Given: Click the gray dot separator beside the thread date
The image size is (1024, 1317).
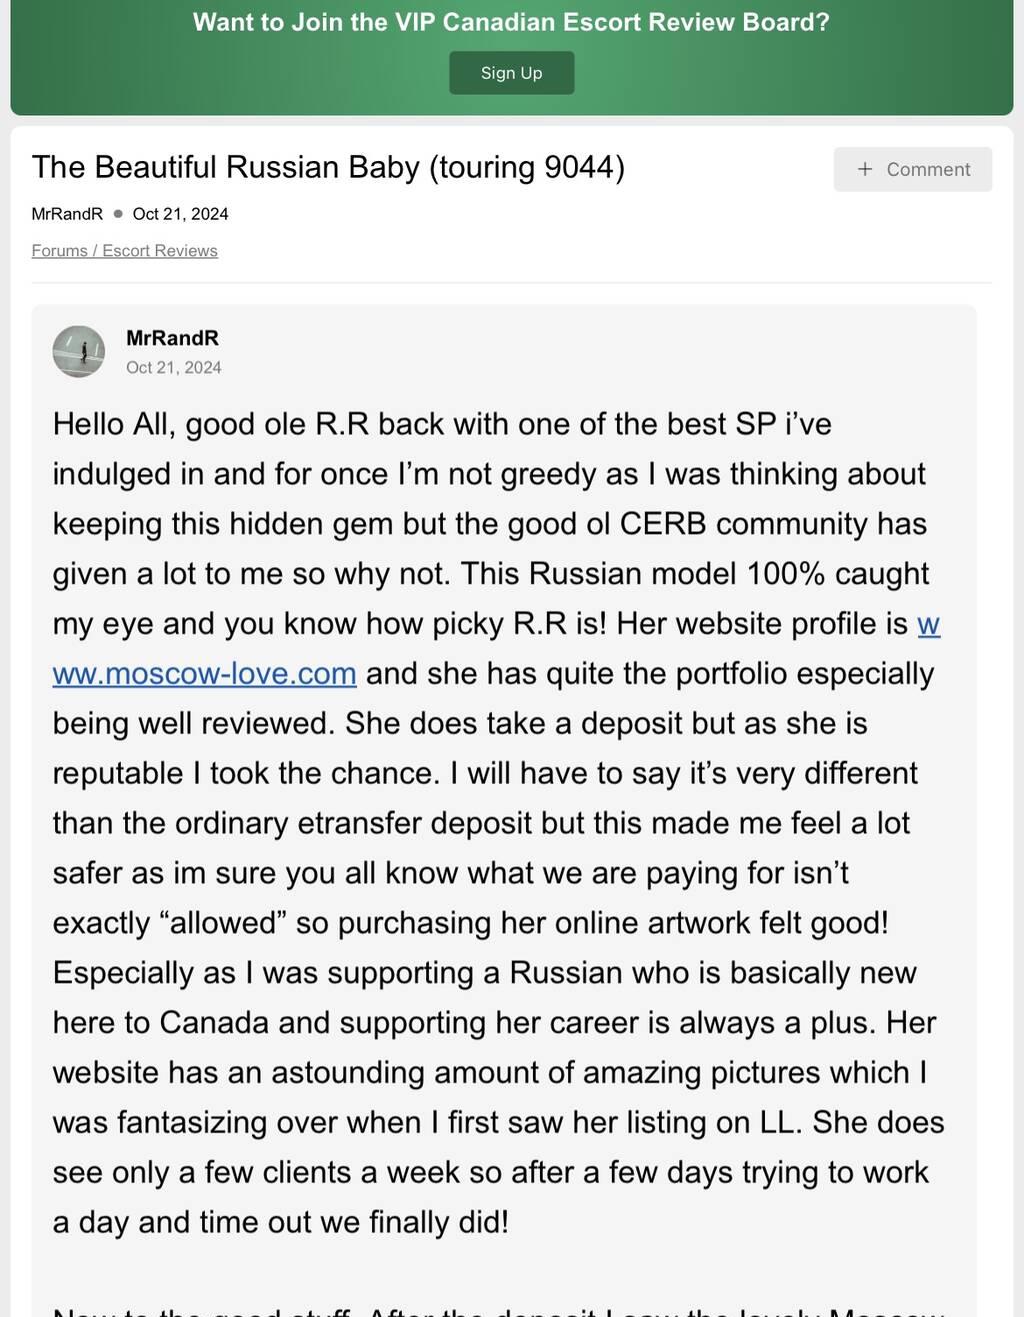Looking at the screenshot, I should (x=118, y=213).
